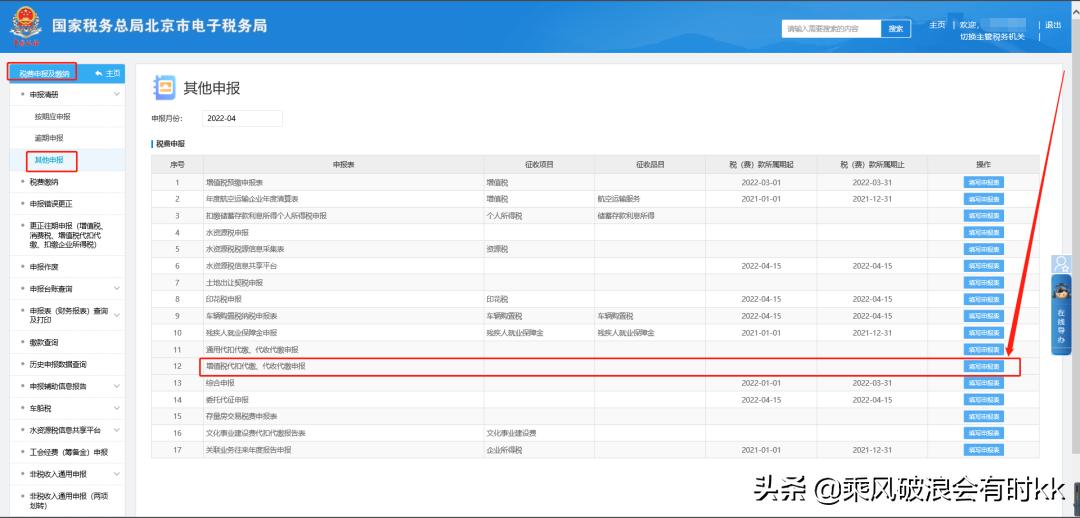Click 填写申报表 for 车辆购置税纳税申报表
Image resolution: width=1080 pixels, height=518 pixels.
click(x=984, y=315)
